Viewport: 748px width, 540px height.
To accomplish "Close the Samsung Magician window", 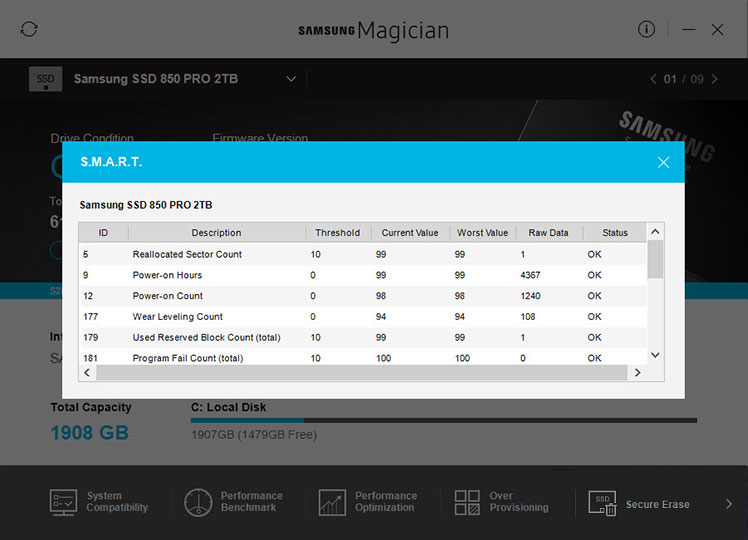I will pos(717,30).
